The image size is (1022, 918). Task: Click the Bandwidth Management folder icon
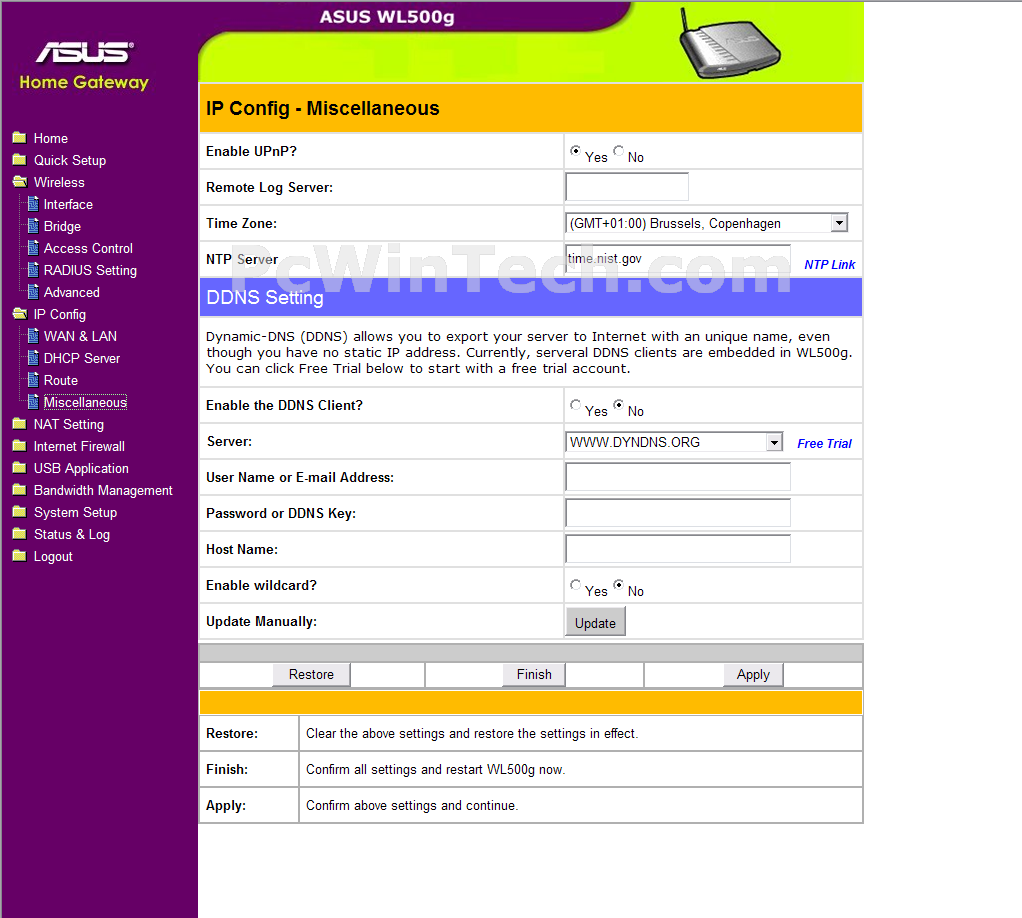pyautogui.click(x=20, y=490)
